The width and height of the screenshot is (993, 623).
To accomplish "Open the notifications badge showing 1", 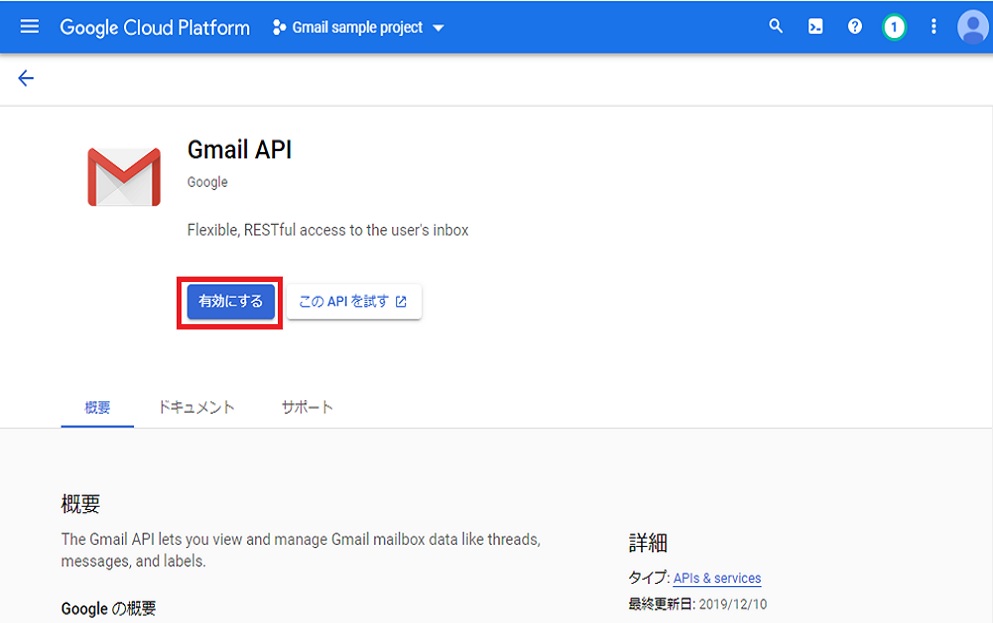I will (x=893, y=26).
